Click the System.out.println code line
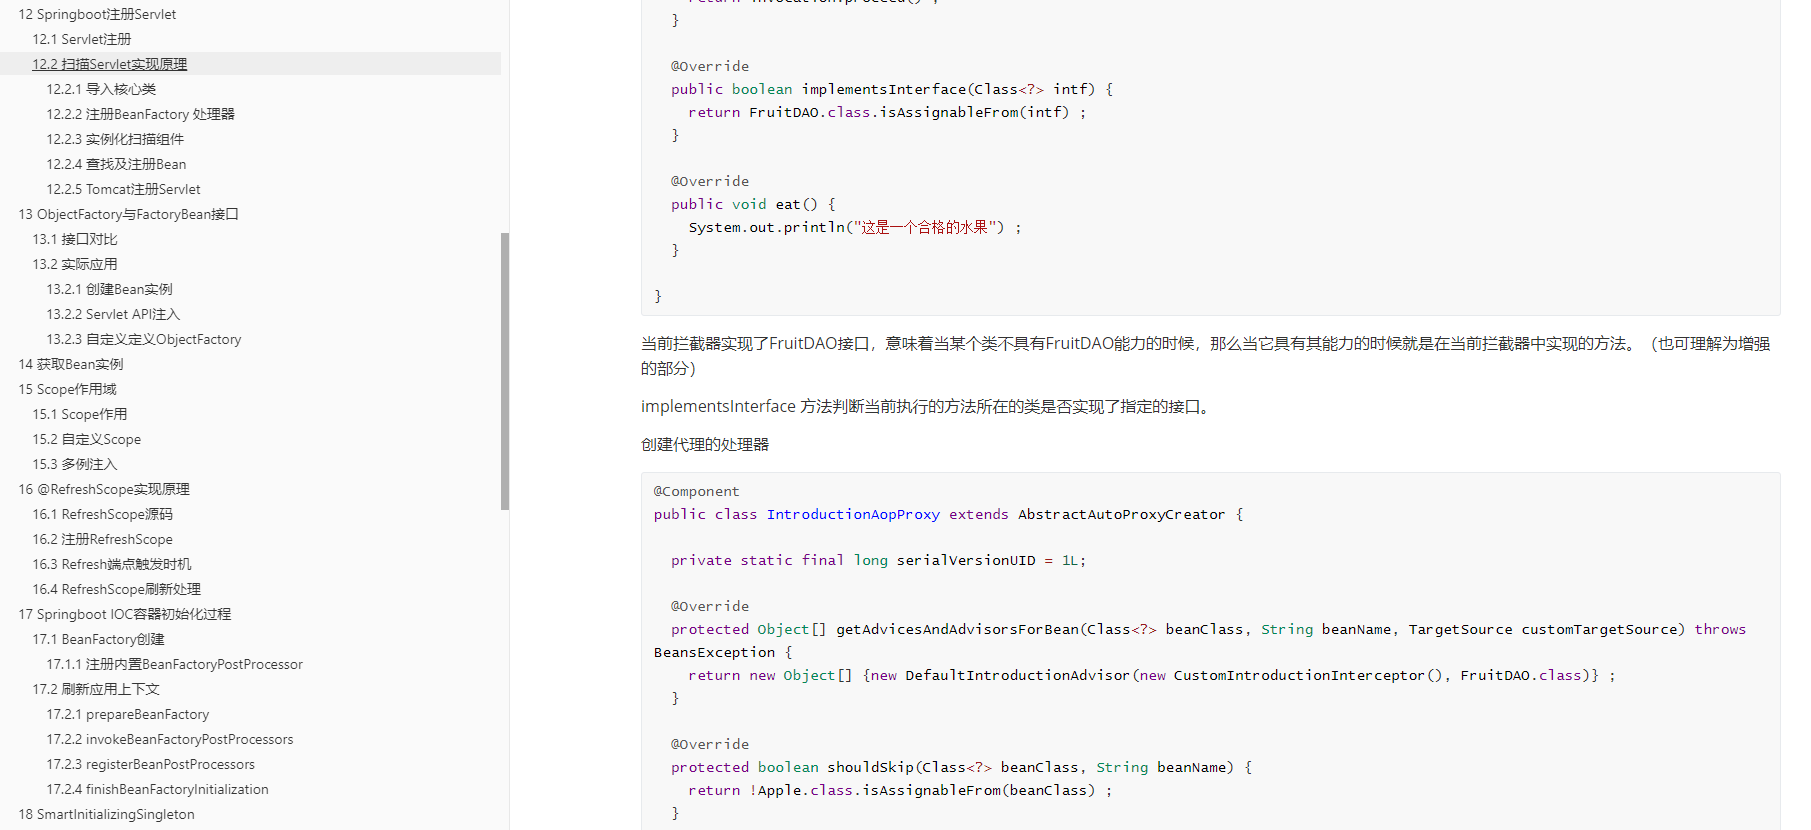Viewport: 1811px width, 830px height. coord(856,227)
